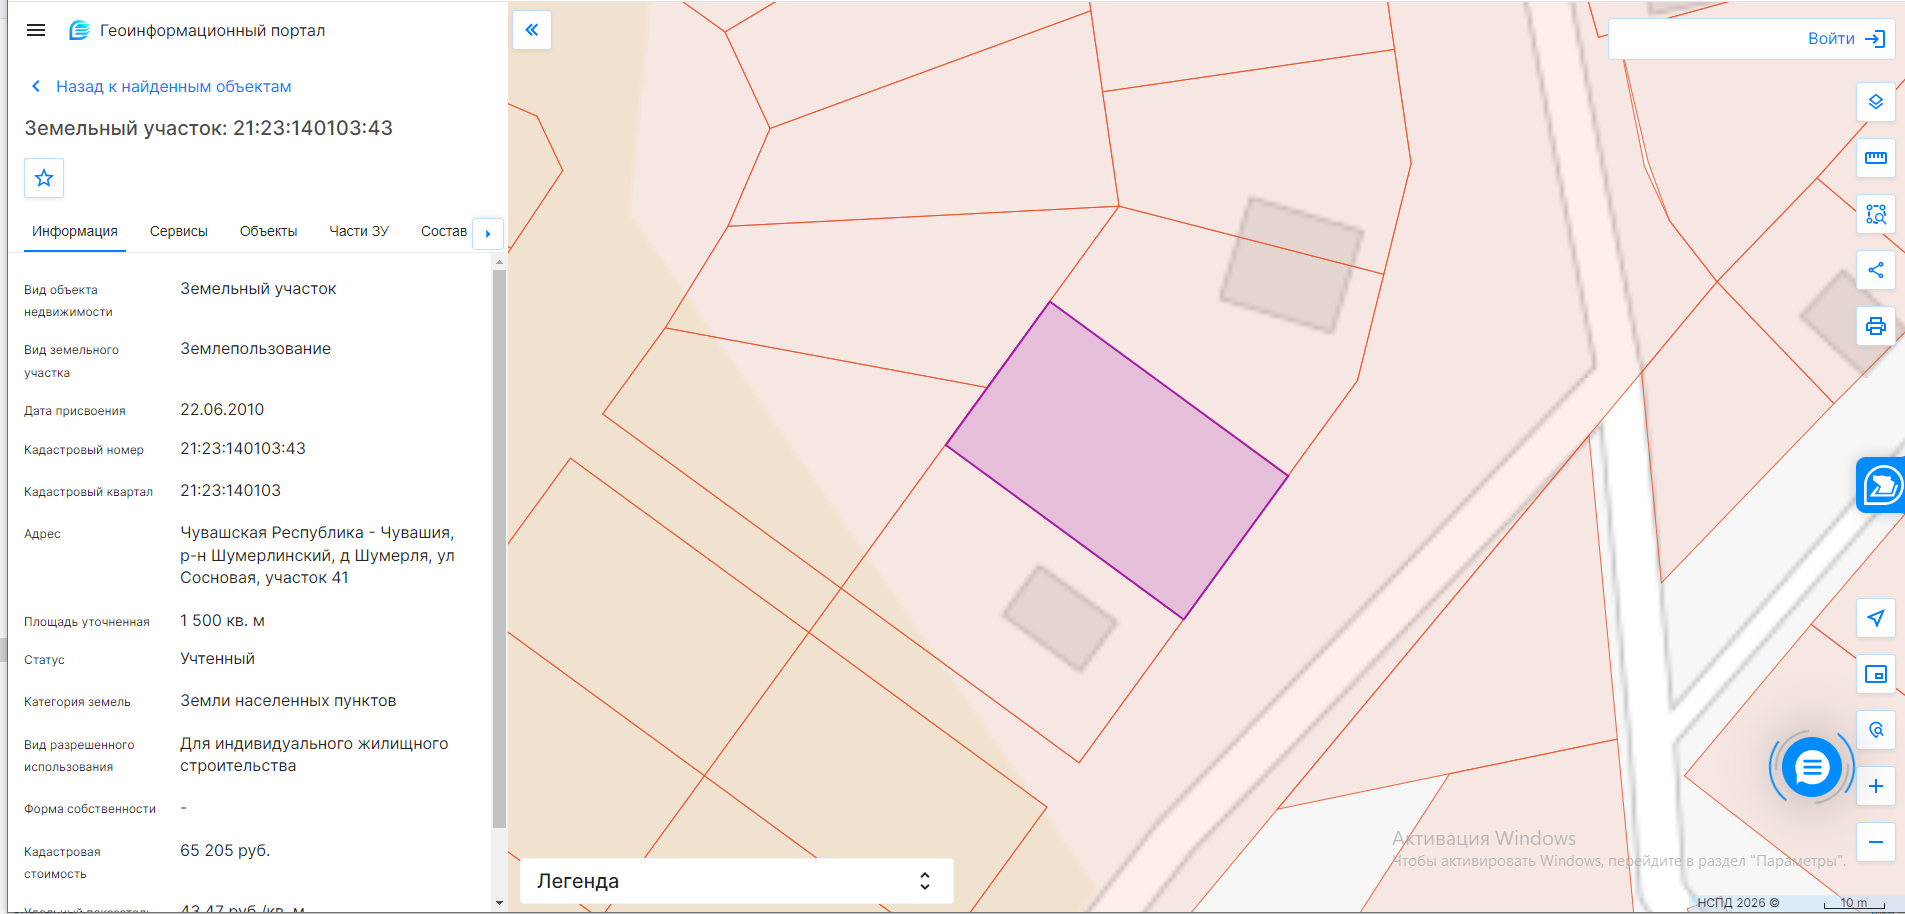Print the map with printer icon

click(x=1876, y=326)
